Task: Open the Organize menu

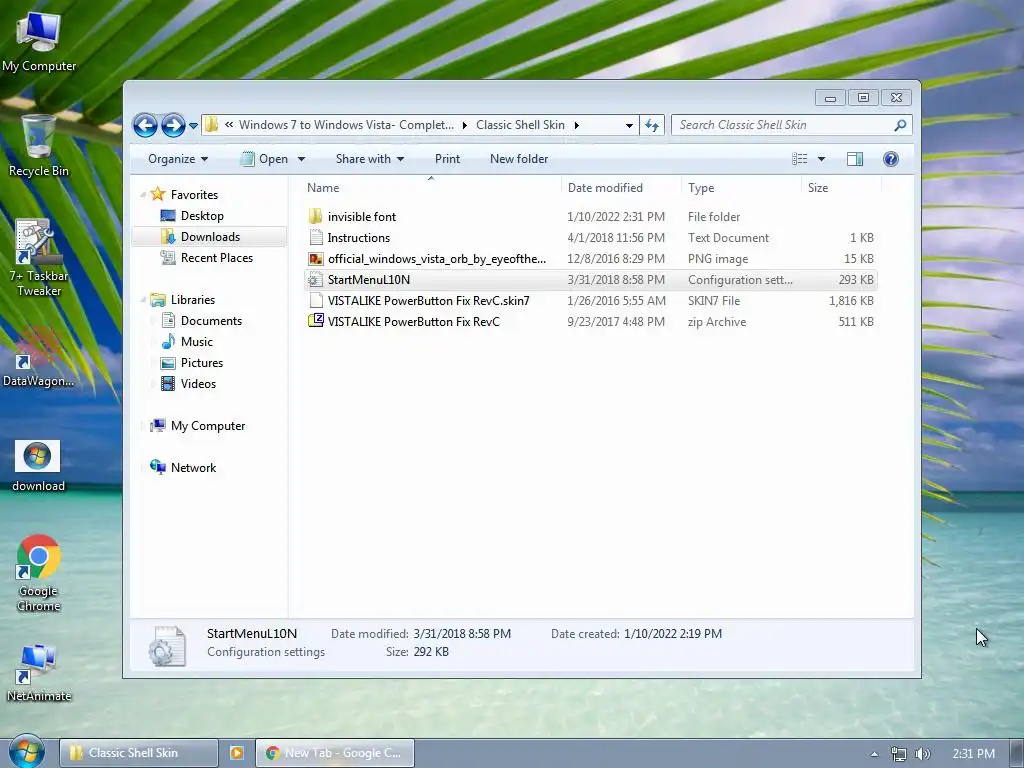Action: coord(178,159)
